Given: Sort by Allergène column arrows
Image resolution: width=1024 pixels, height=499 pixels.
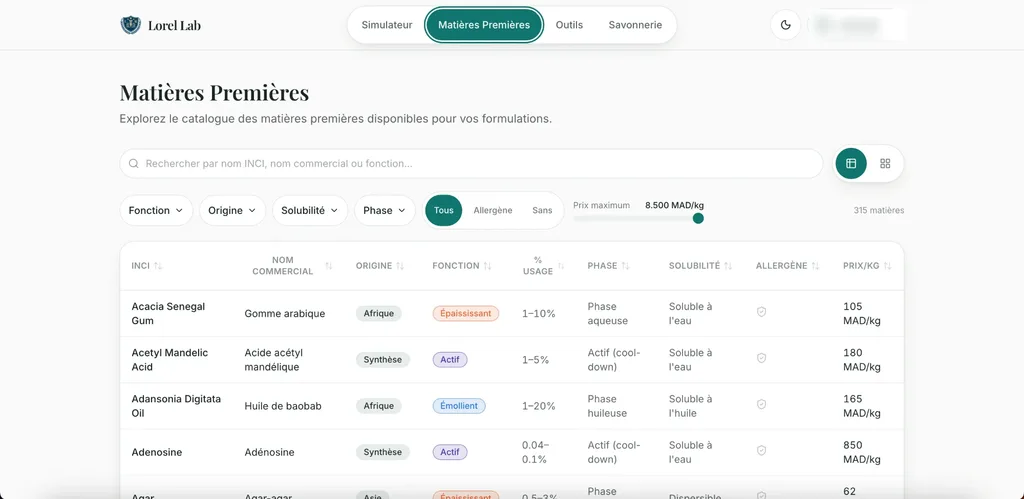Looking at the screenshot, I should pos(815,266).
